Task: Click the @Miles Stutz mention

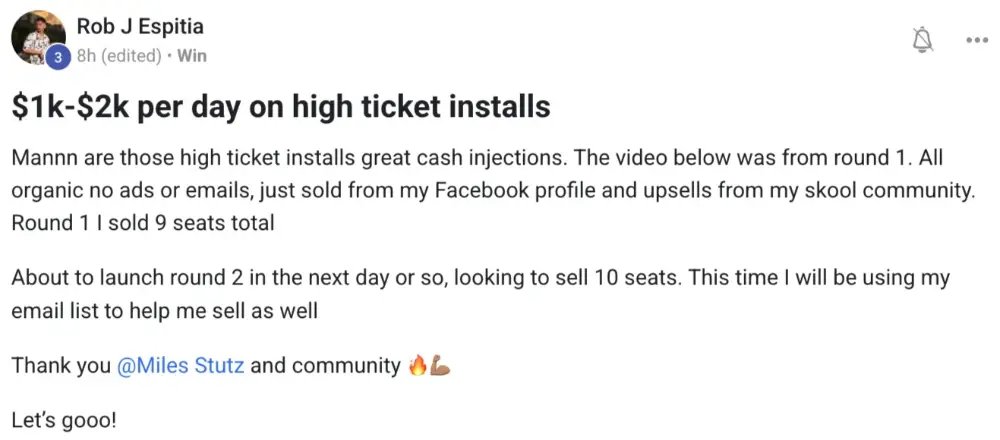Action: (180, 365)
